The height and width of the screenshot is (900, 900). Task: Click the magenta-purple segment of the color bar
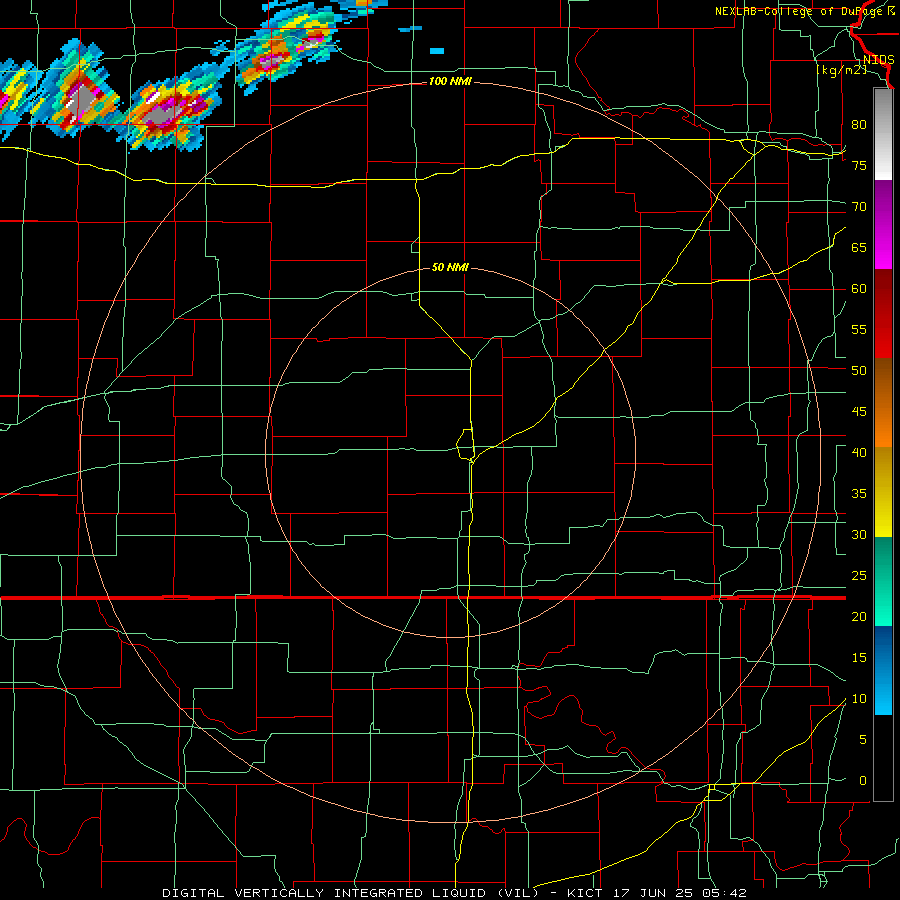pos(883,225)
